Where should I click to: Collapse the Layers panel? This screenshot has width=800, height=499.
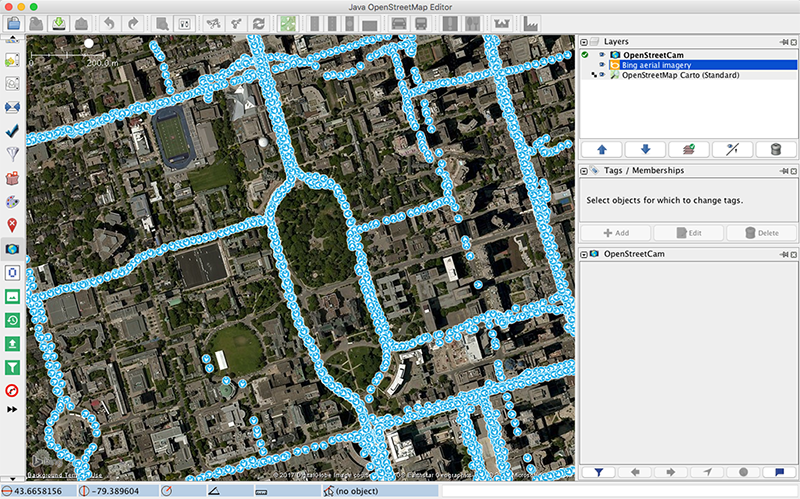586,41
